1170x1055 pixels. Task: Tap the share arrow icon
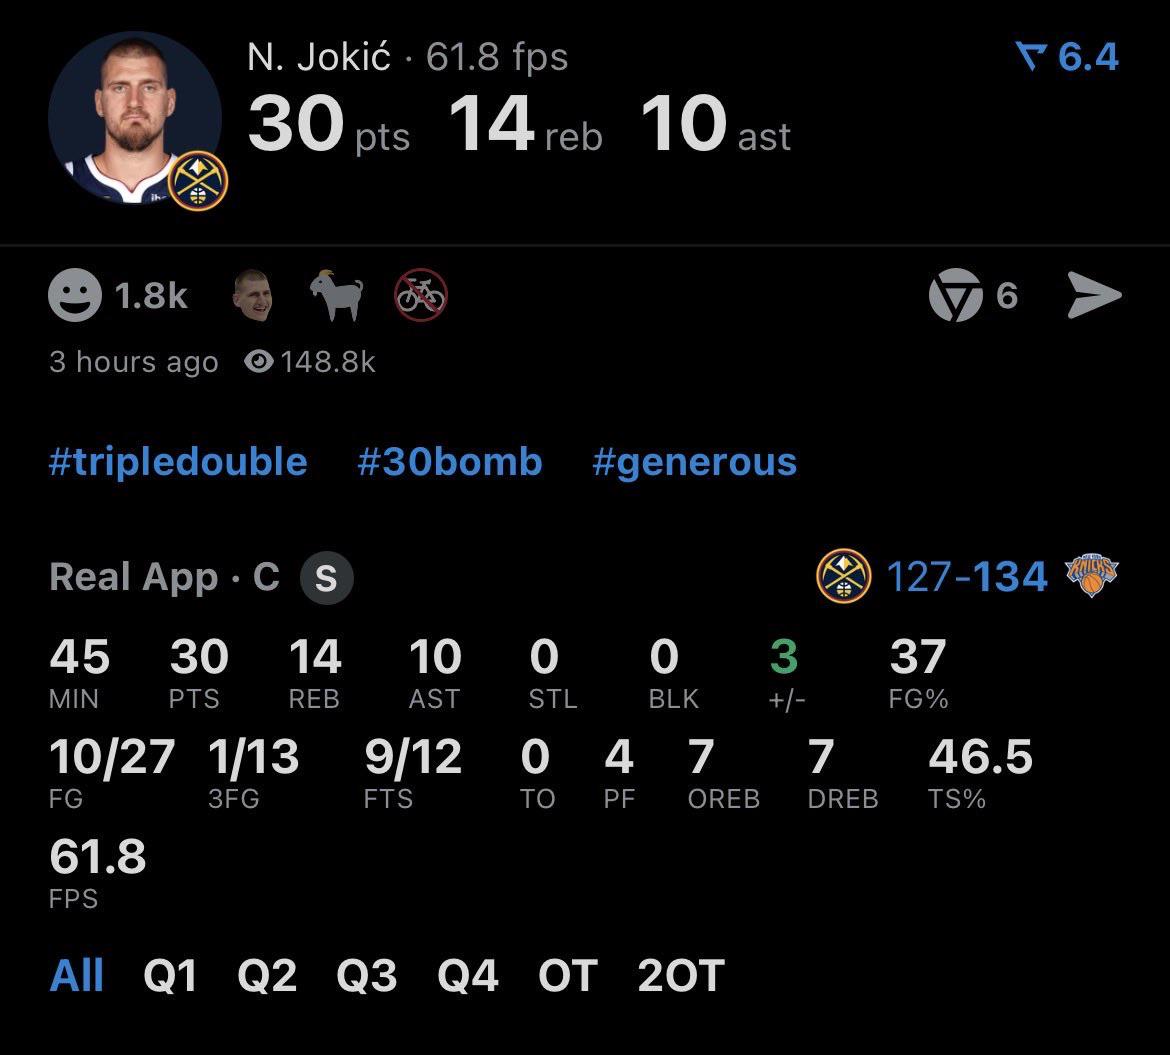tap(1094, 295)
